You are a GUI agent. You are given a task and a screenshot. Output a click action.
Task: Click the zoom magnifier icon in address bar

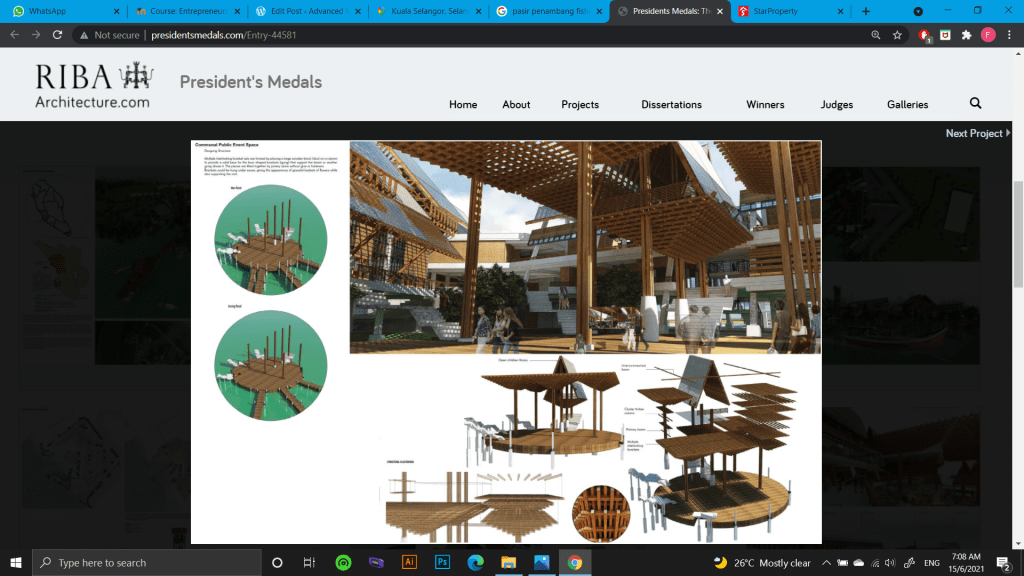[x=875, y=34]
